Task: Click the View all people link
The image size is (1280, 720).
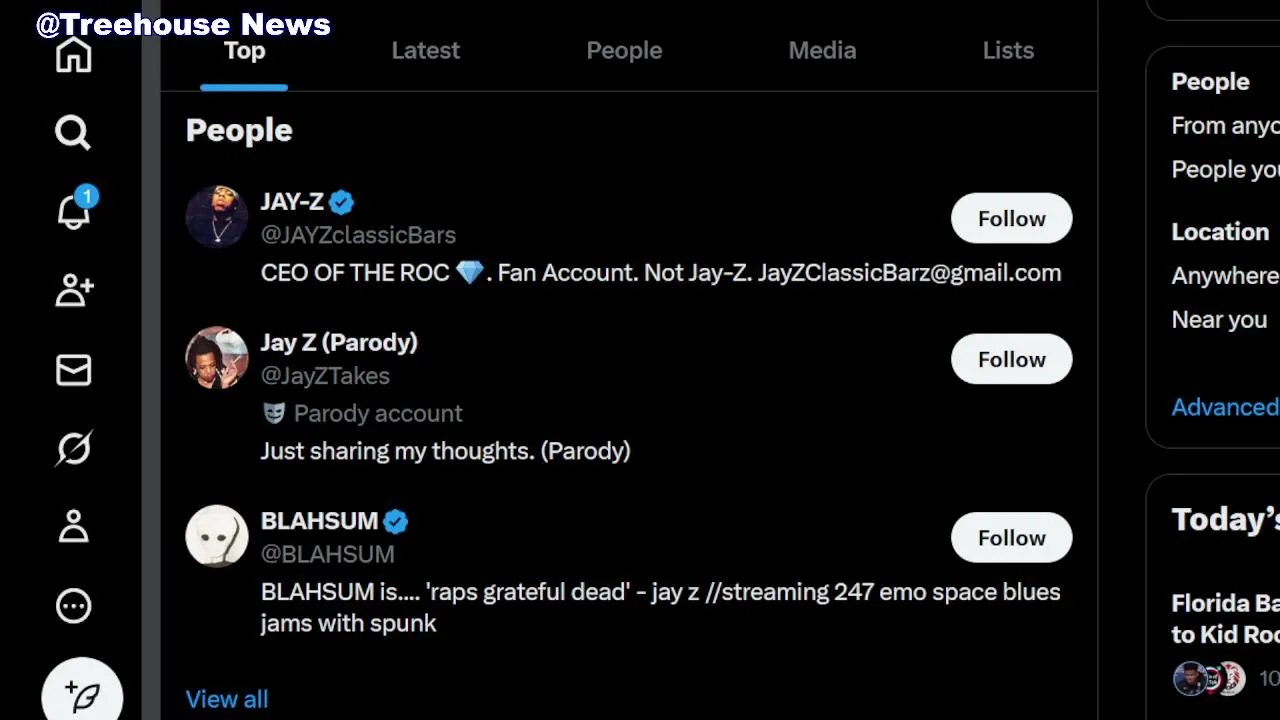Action: click(227, 699)
